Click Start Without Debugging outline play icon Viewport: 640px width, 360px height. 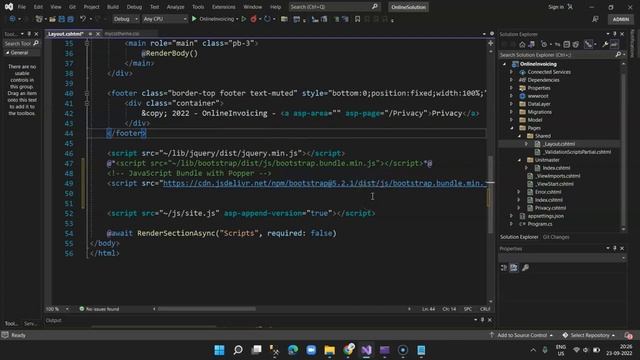[244, 19]
